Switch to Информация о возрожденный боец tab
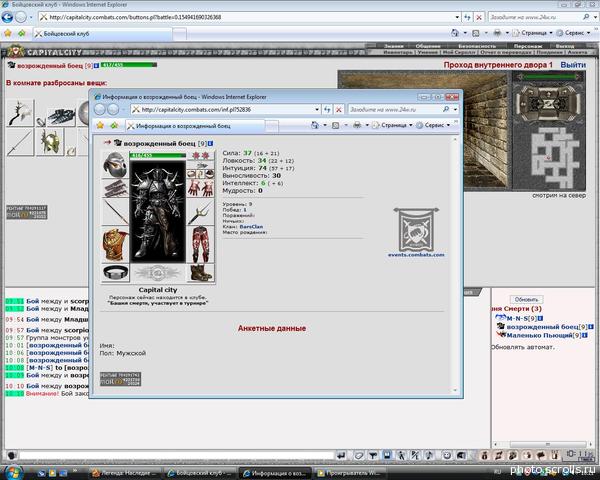The width and height of the screenshot is (600, 480). point(195,126)
